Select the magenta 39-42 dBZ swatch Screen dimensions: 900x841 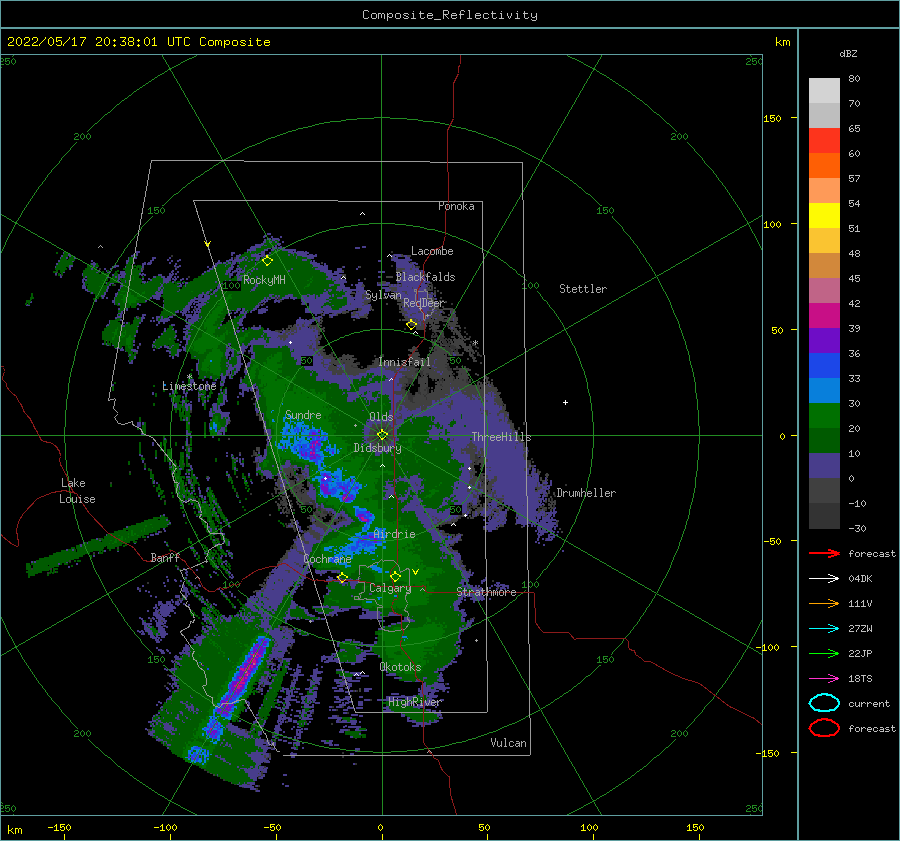pos(824,315)
